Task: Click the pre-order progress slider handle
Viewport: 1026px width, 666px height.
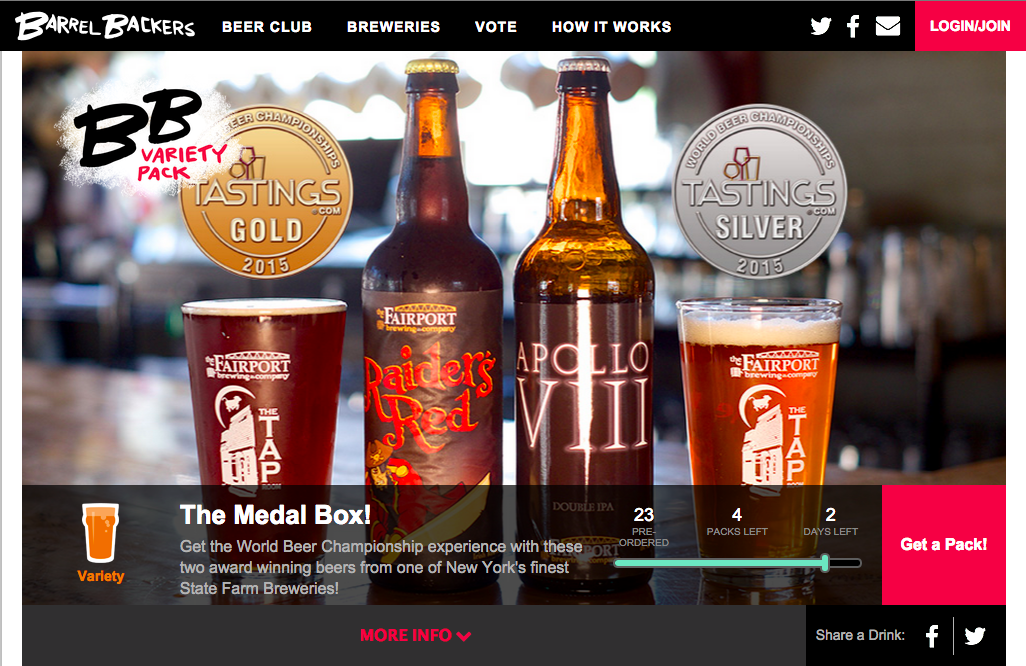Action: coord(825,563)
